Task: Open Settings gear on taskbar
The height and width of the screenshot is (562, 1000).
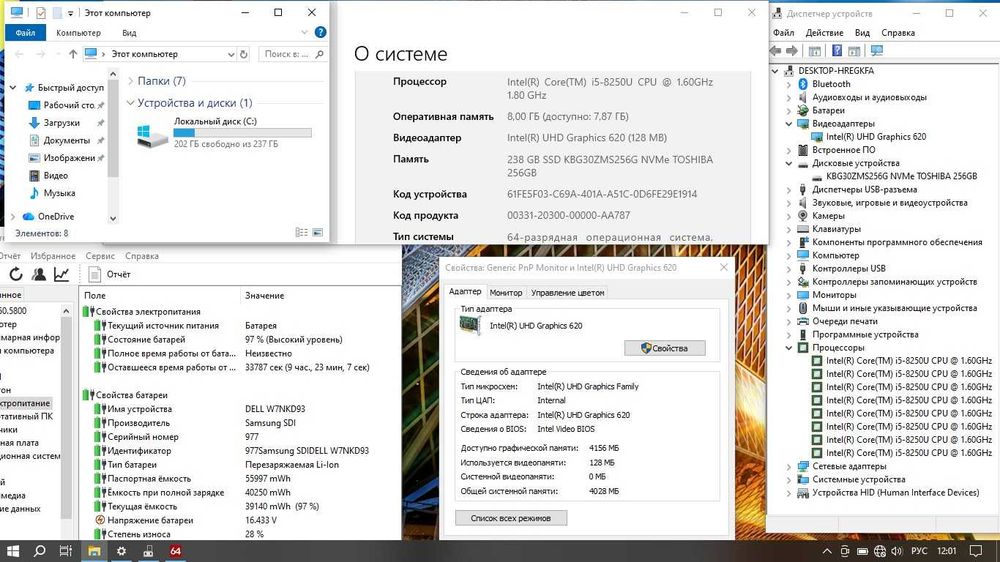Action: [121, 551]
